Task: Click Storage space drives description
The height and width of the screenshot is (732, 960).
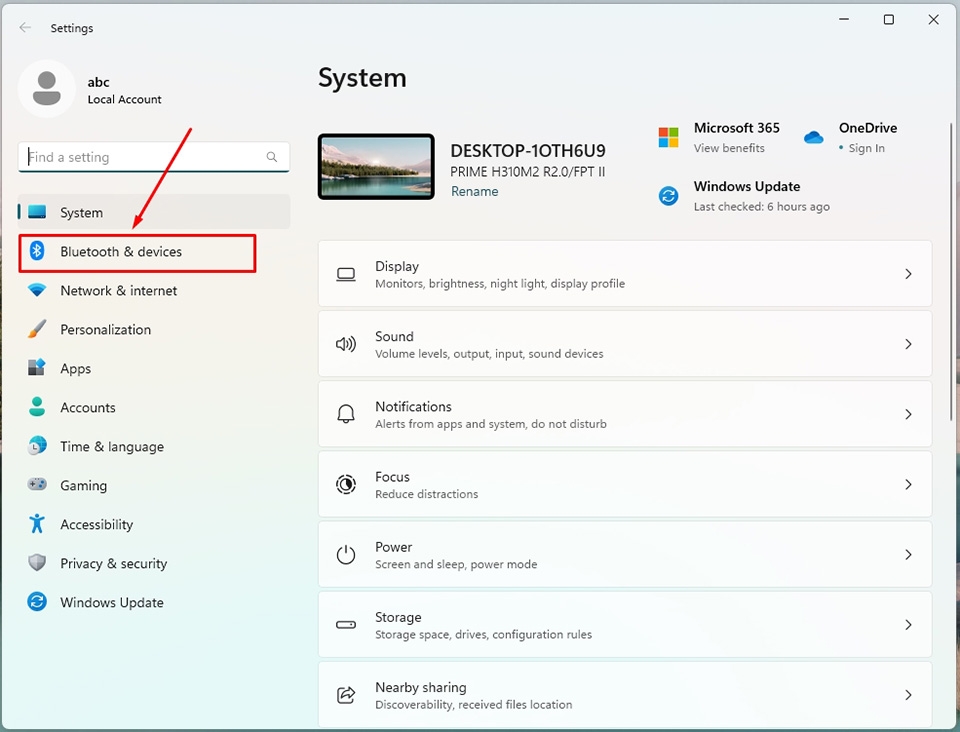Action: [484, 635]
